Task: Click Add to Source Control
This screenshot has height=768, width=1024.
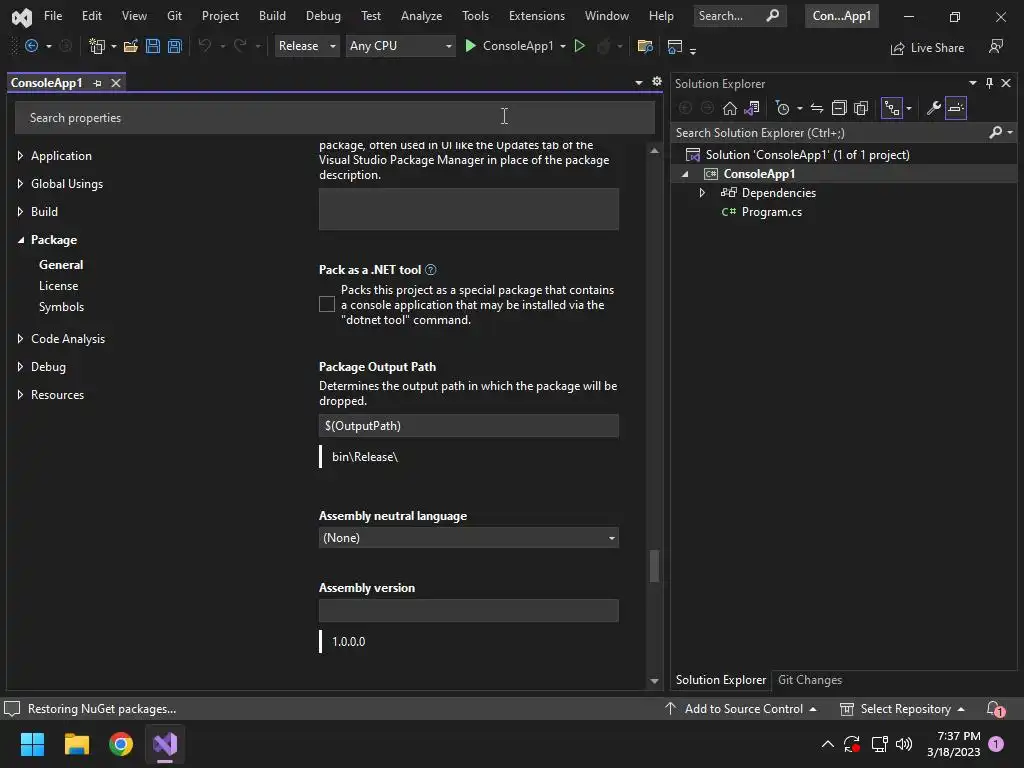Action: coord(743,709)
